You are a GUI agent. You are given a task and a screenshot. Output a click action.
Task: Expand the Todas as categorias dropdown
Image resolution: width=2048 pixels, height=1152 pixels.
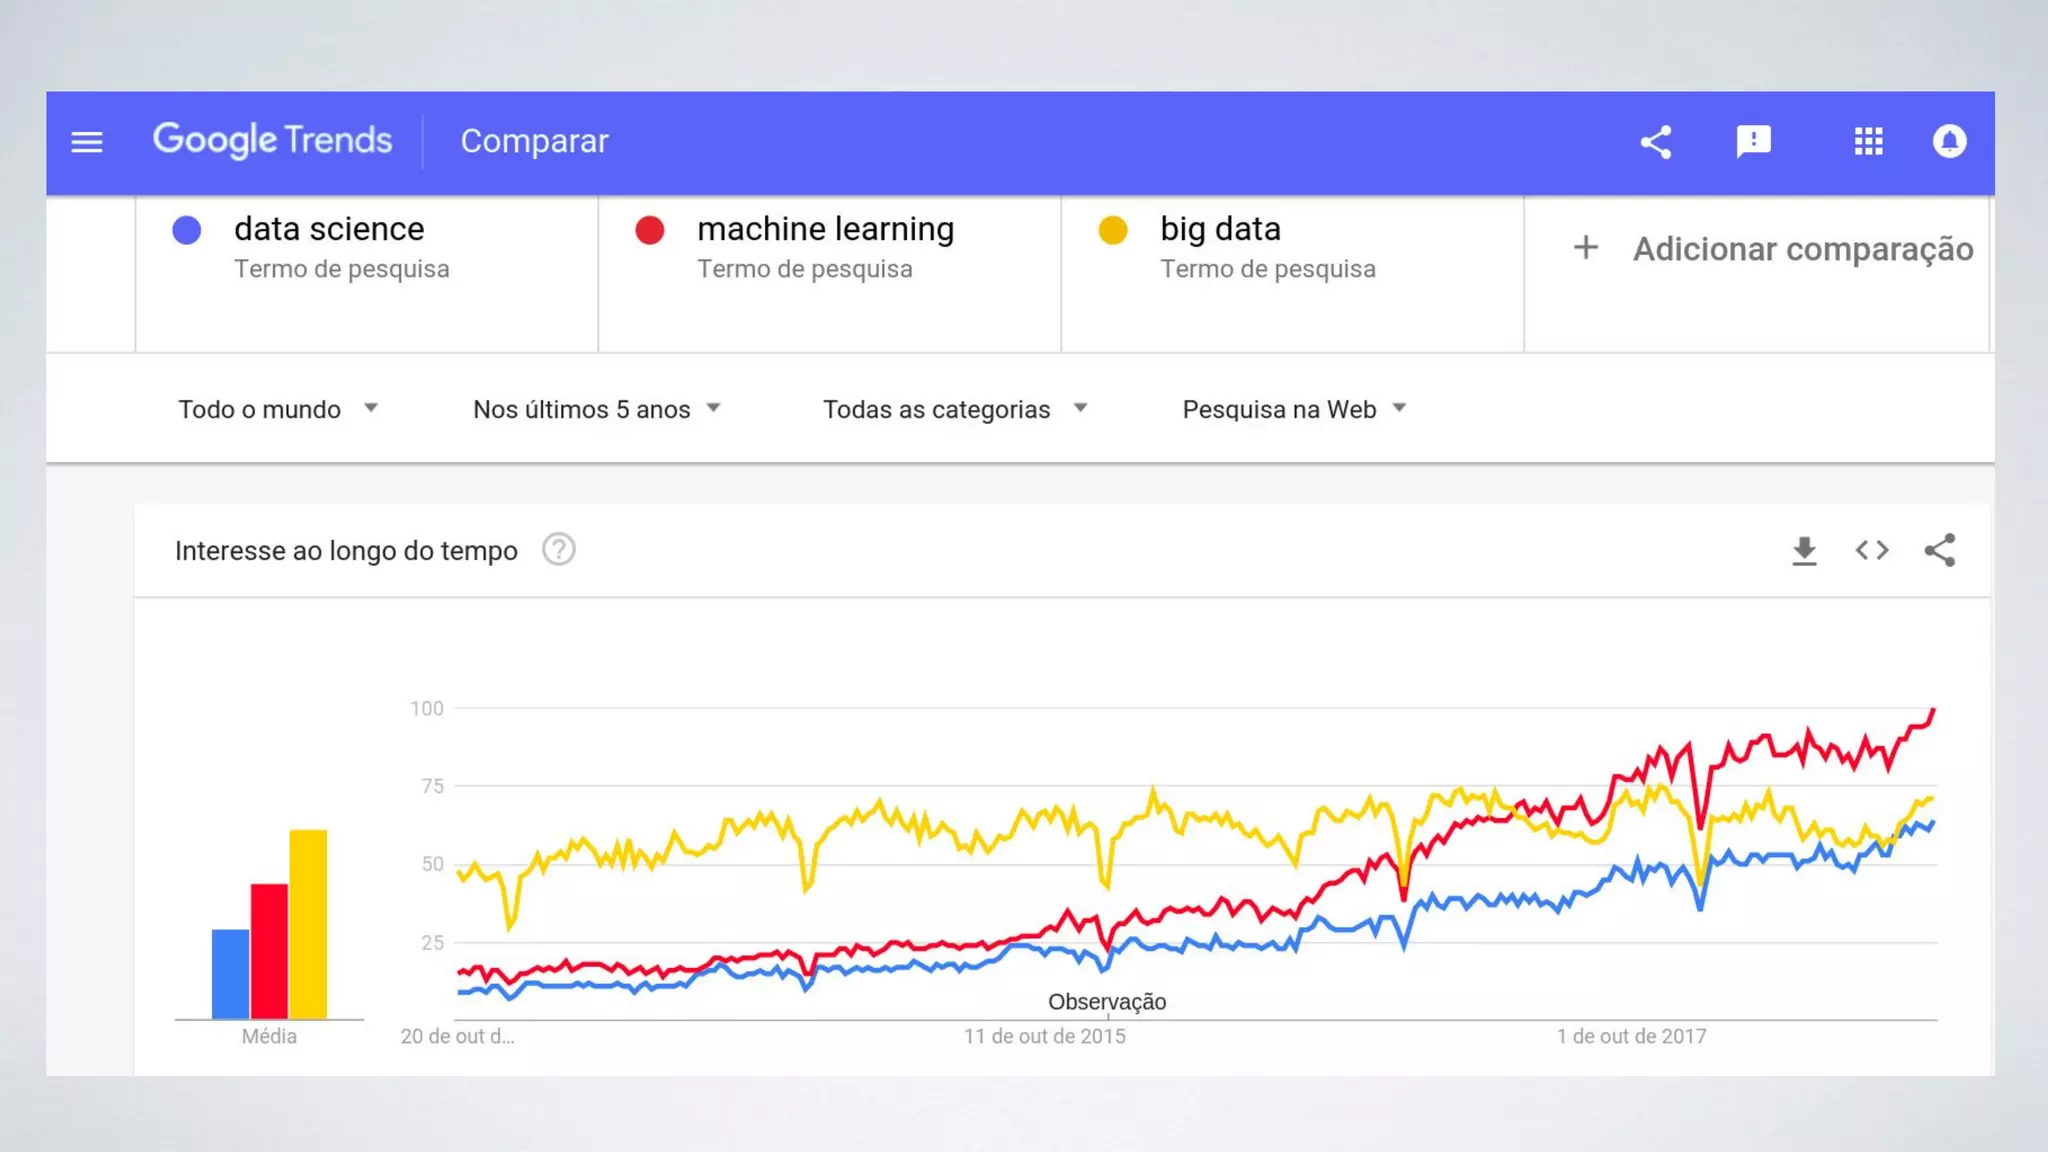coord(954,409)
